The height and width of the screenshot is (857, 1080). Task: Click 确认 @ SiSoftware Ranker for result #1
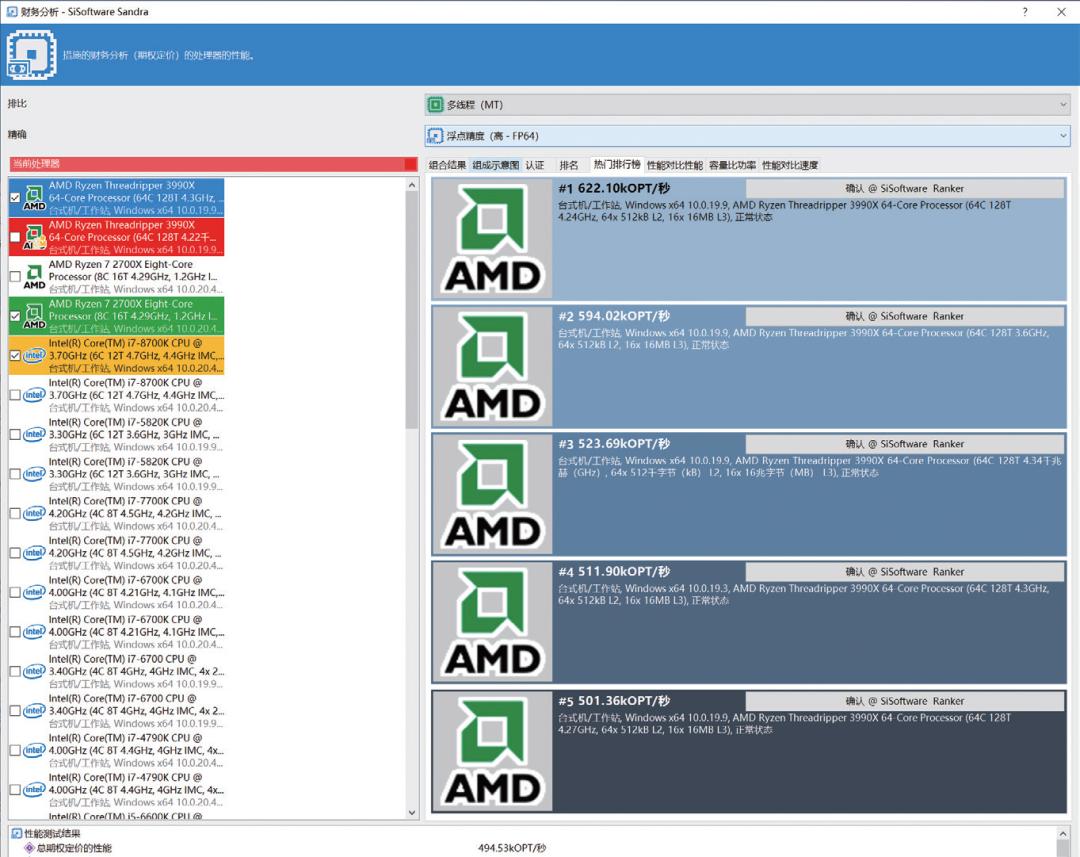point(904,189)
